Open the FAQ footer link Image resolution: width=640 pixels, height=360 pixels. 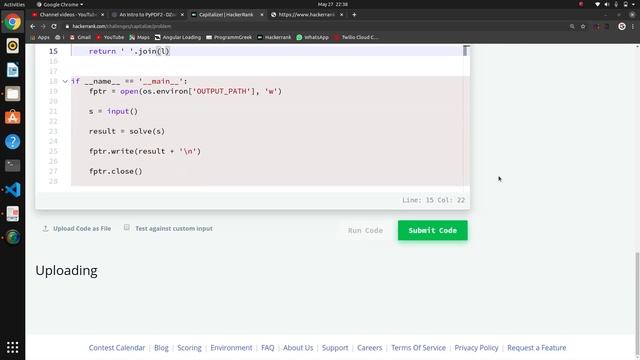tap(268, 348)
